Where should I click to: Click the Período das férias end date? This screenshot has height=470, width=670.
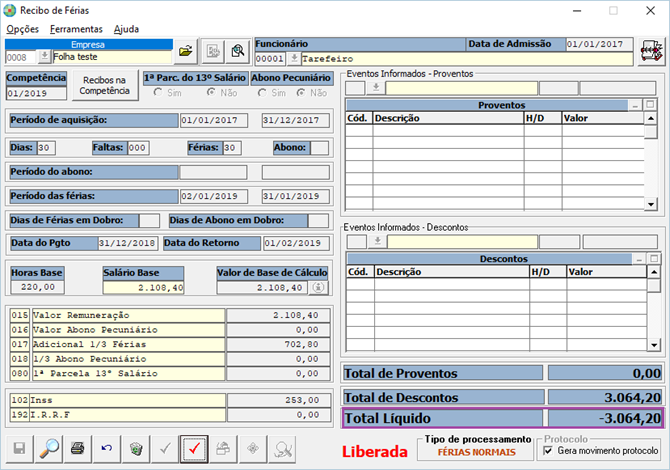click(296, 196)
